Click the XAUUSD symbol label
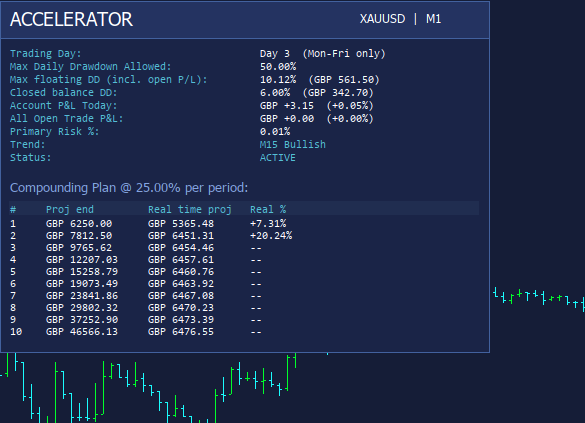This screenshot has height=423, width=585. (382, 19)
